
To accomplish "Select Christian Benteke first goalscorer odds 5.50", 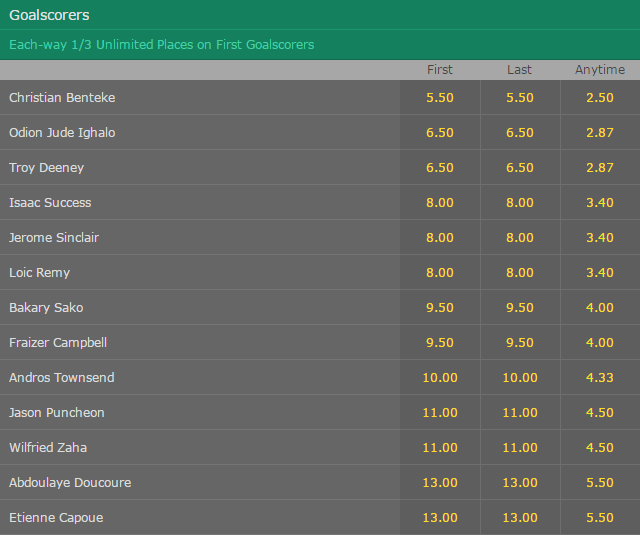I will (x=440, y=98).
